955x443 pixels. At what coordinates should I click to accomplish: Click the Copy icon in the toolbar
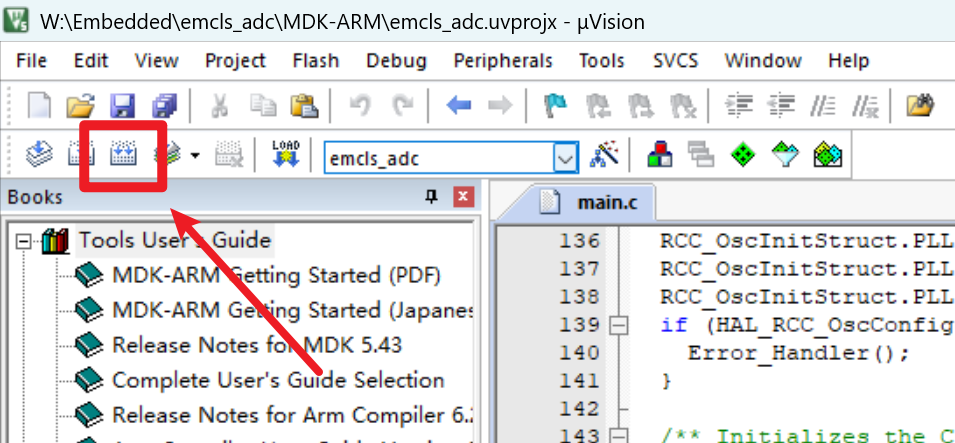(263, 105)
